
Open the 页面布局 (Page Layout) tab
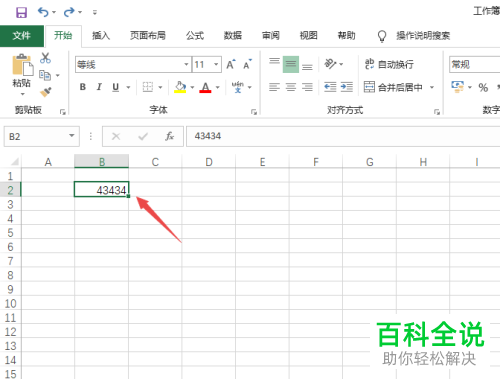(148, 36)
